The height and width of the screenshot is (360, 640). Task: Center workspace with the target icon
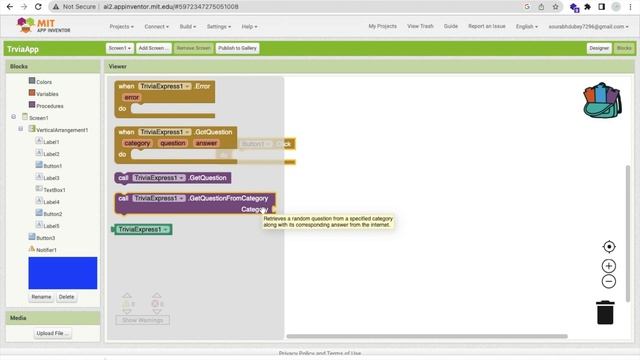(609, 247)
